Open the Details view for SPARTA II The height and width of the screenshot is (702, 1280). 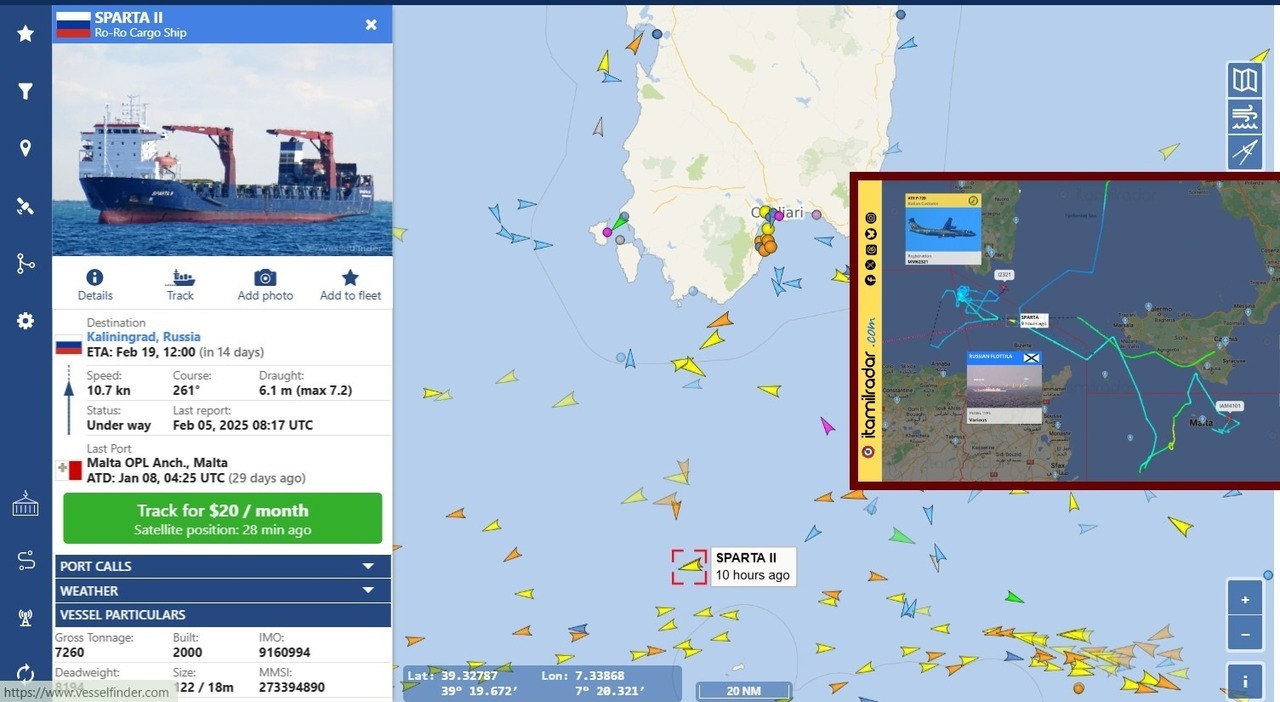95,283
